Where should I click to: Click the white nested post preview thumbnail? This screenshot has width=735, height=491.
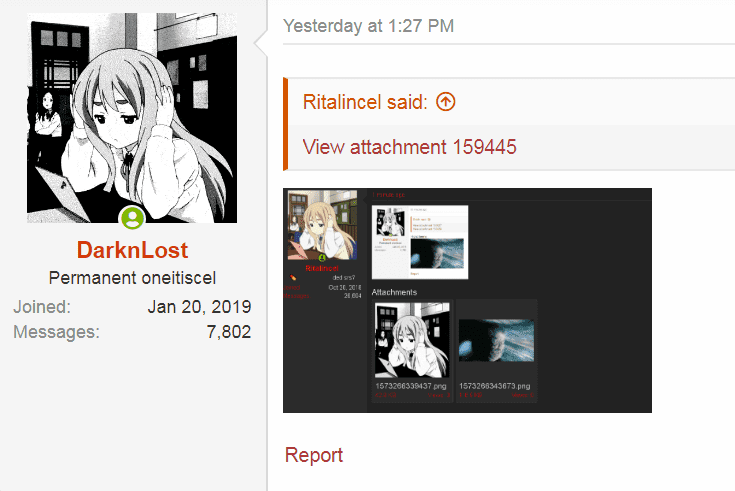420,242
